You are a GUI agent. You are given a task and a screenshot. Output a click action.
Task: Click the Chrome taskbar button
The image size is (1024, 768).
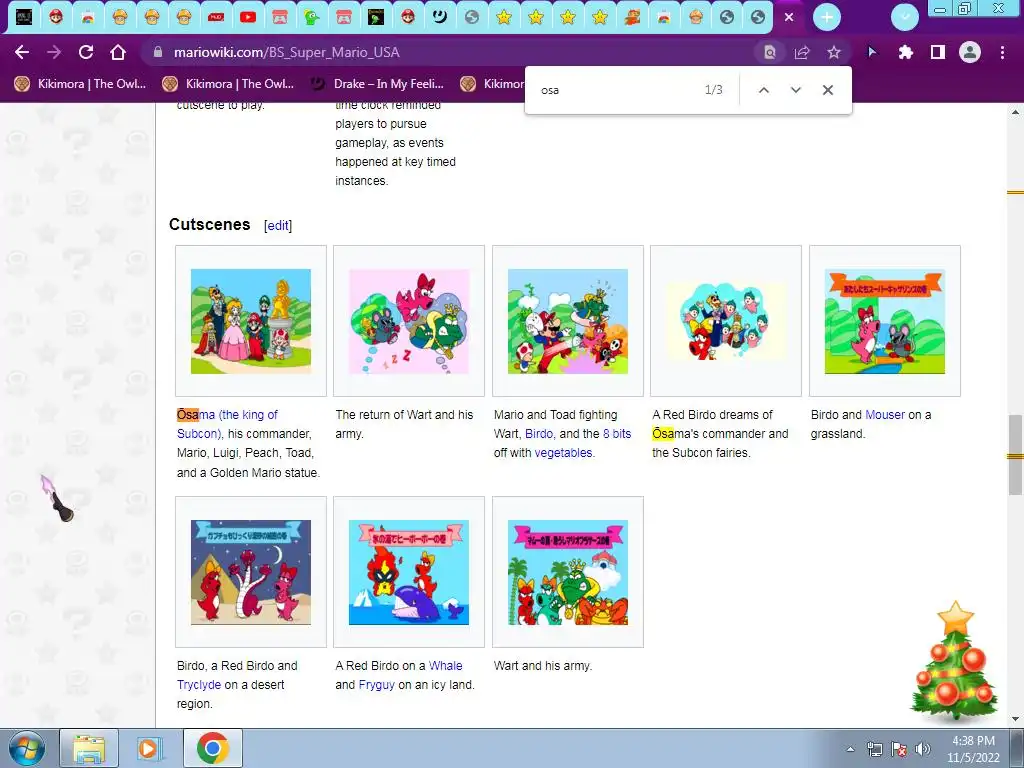pyautogui.click(x=212, y=748)
